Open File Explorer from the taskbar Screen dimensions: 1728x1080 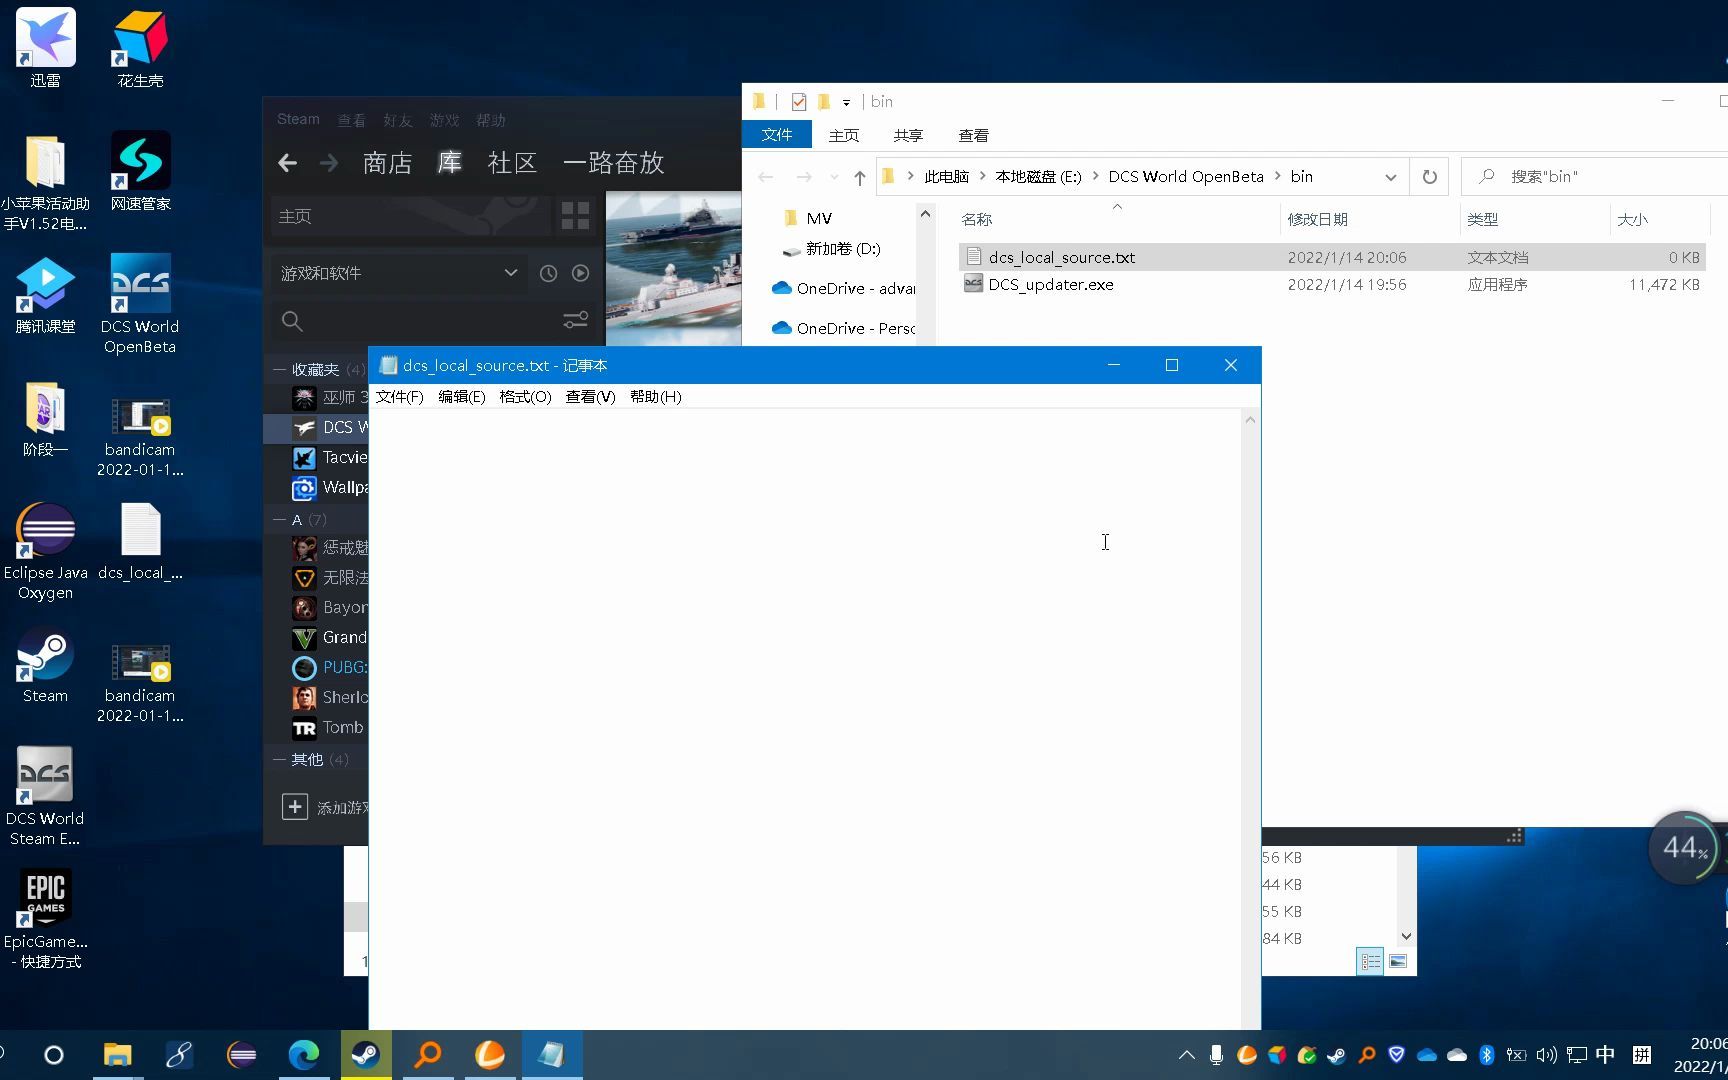tap(117, 1055)
